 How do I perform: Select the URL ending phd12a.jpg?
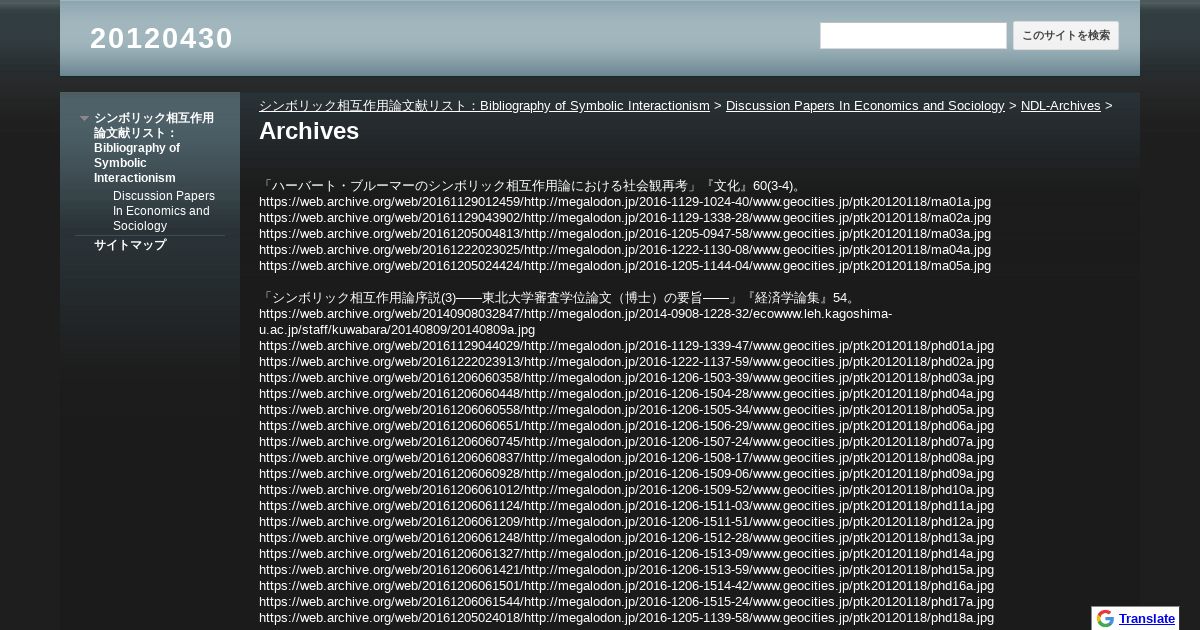coord(627,522)
